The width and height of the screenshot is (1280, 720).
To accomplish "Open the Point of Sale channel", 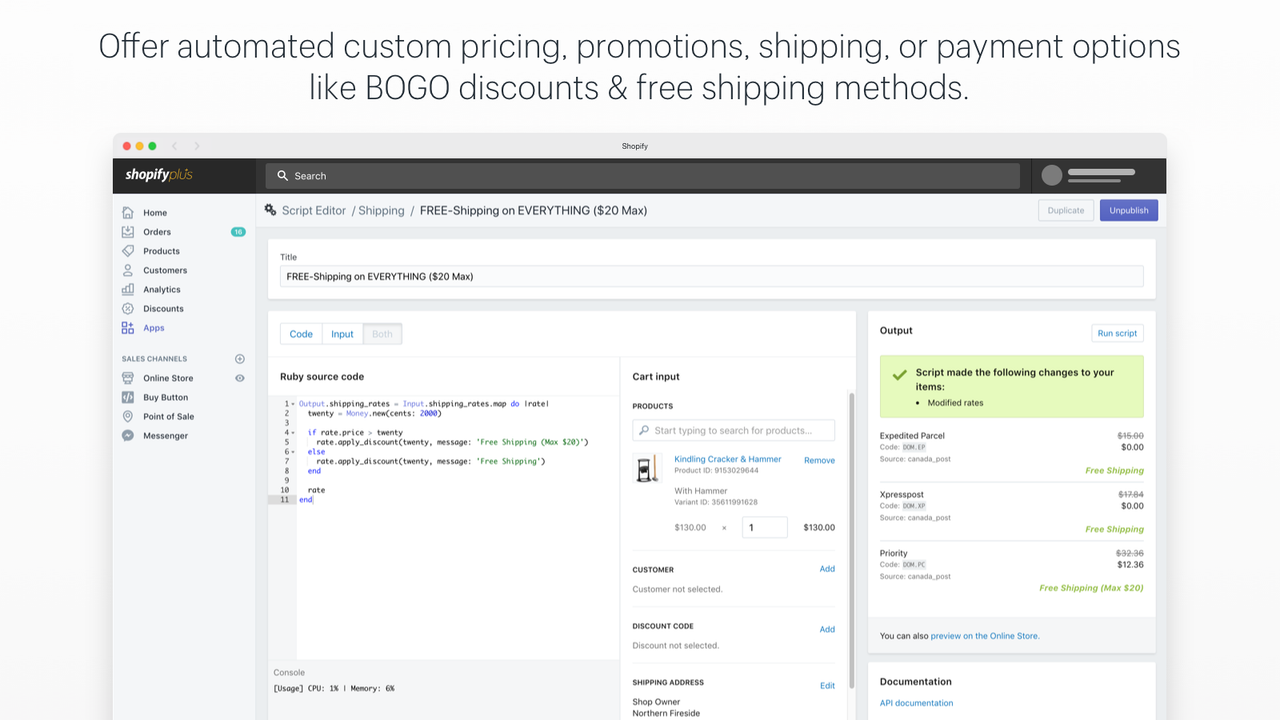I will pos(169,416).
